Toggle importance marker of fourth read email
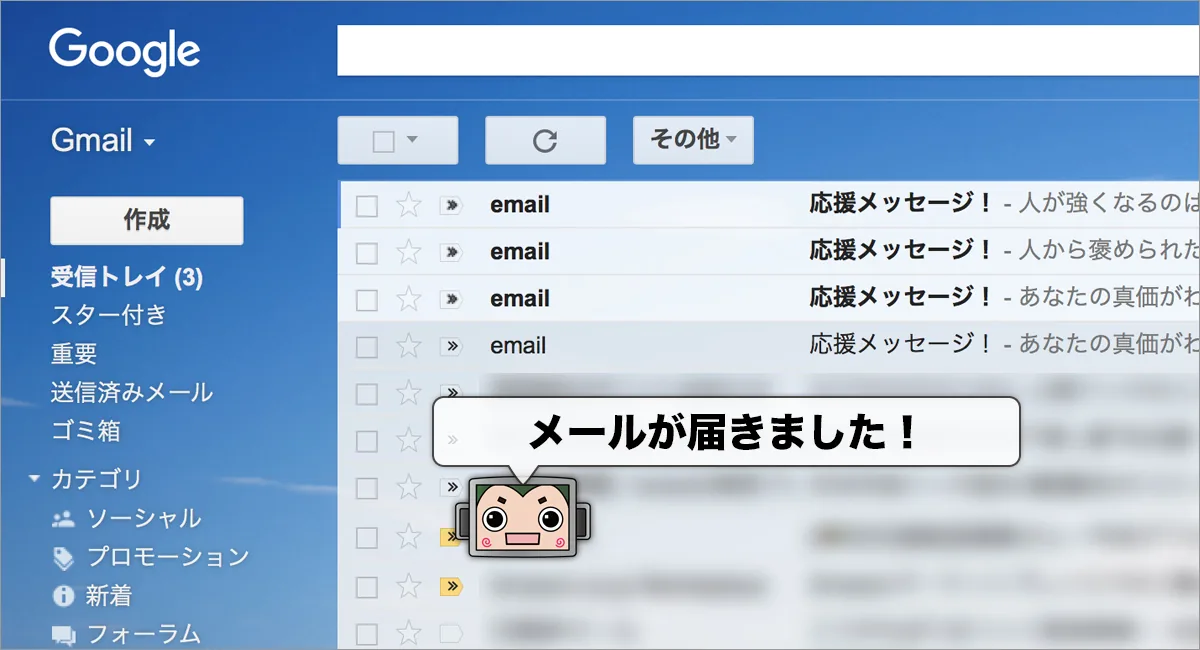The width and height of the screenshot is (1200, 650). tap(451, 346)
